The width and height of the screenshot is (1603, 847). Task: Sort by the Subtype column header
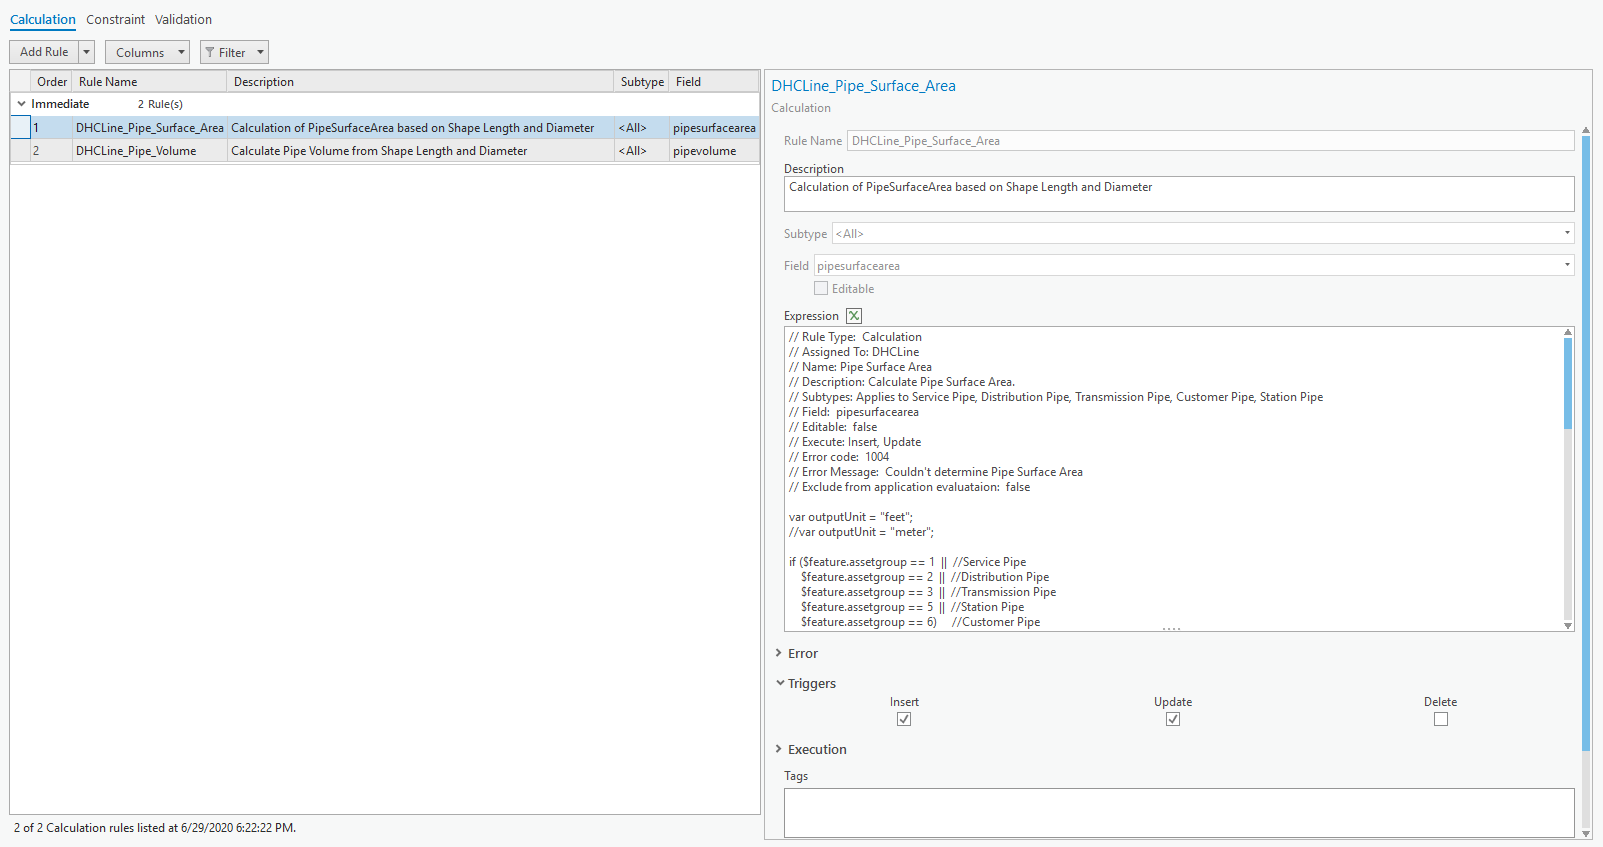point(642,82)
